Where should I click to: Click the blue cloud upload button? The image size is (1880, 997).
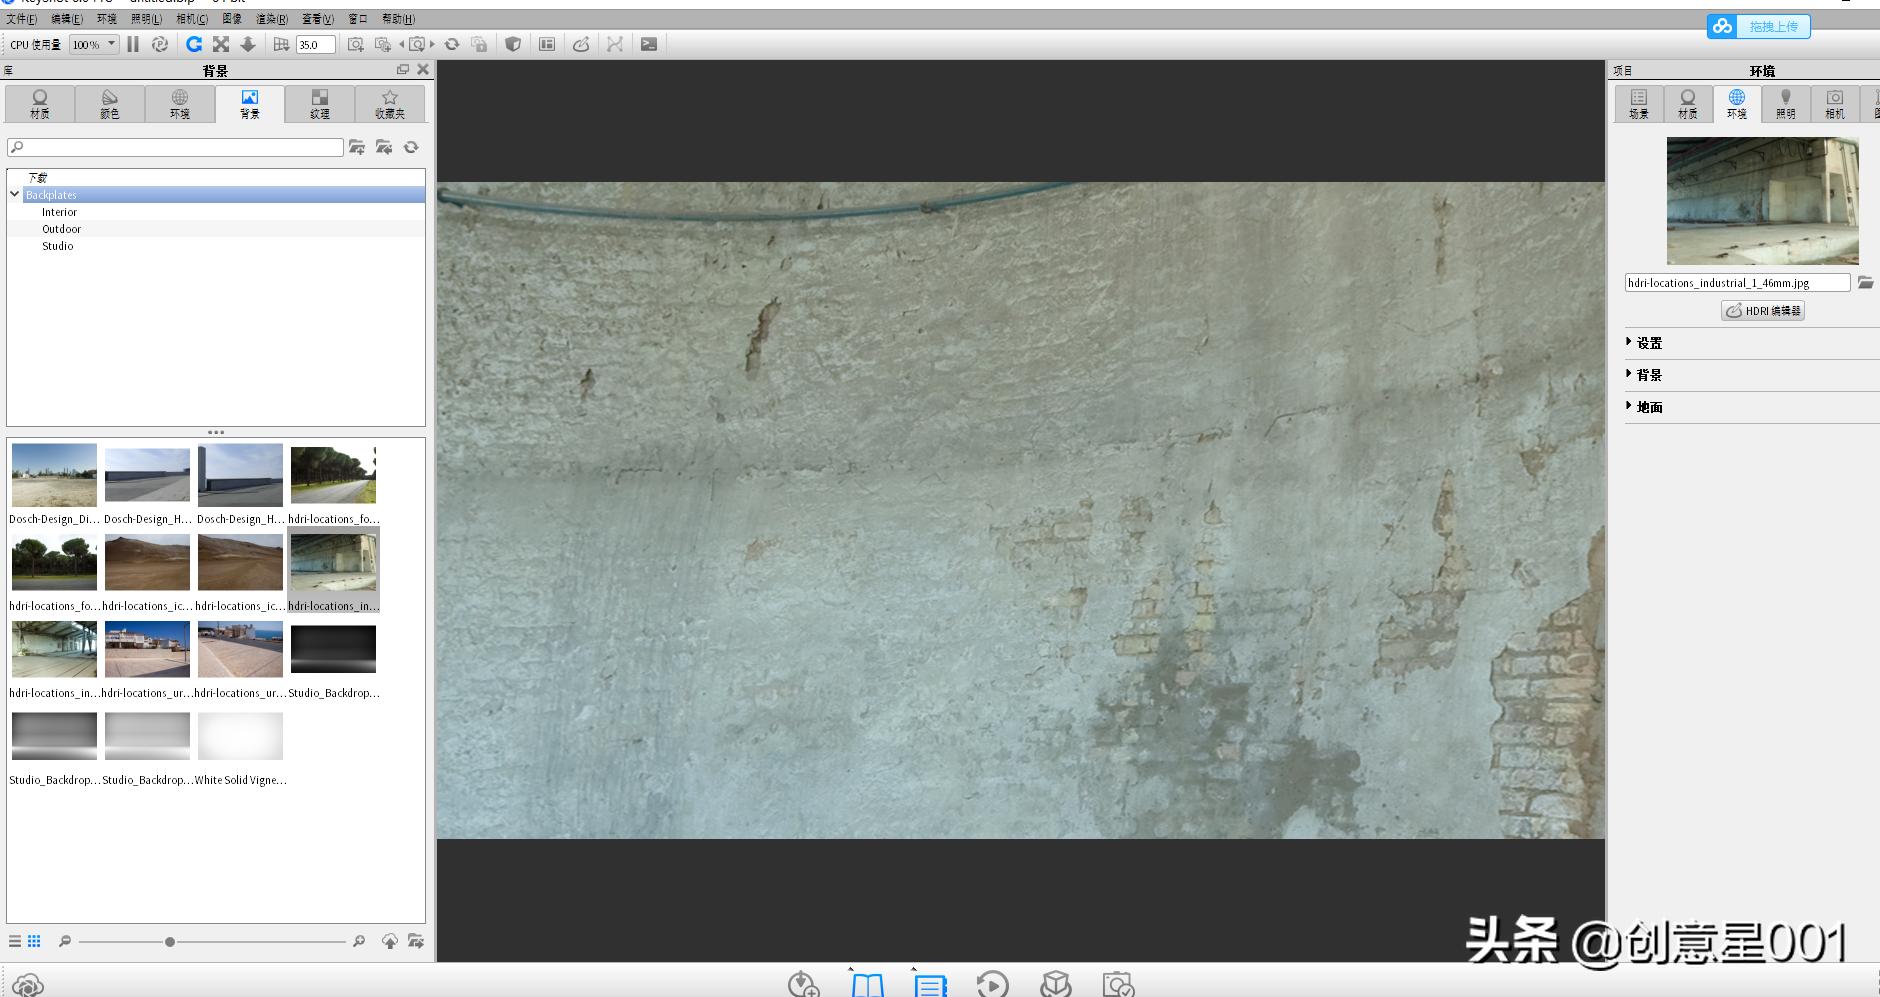pos(1759,27)
